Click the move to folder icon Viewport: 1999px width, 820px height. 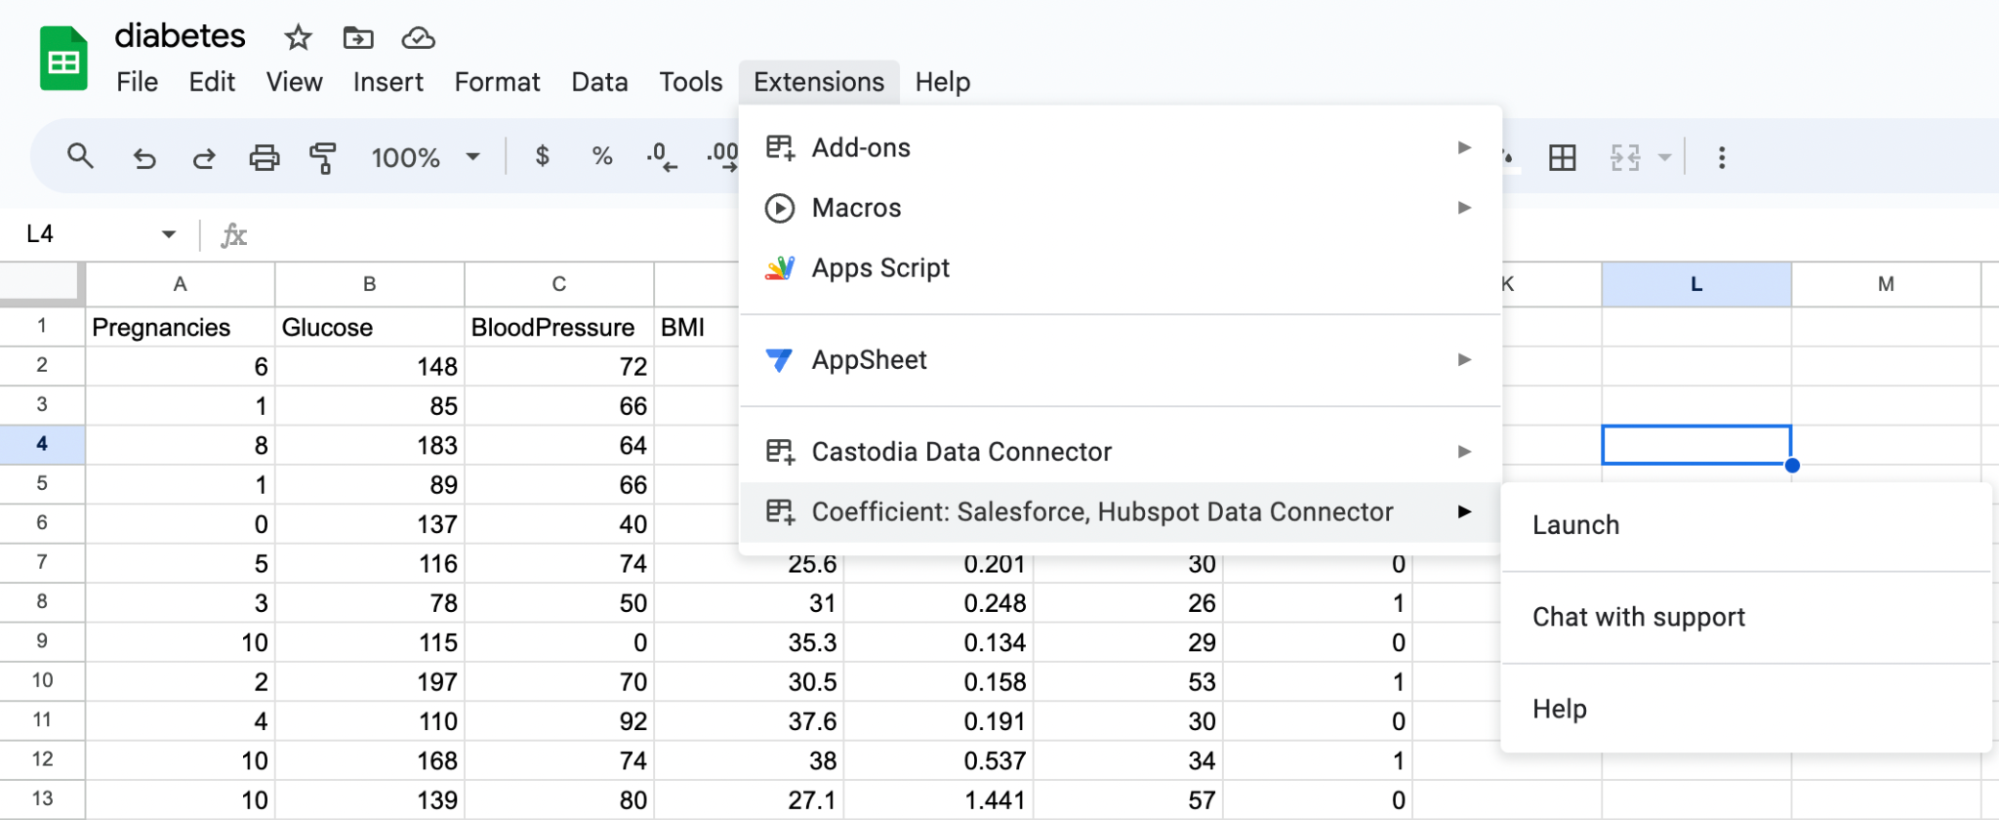point(358,38)
